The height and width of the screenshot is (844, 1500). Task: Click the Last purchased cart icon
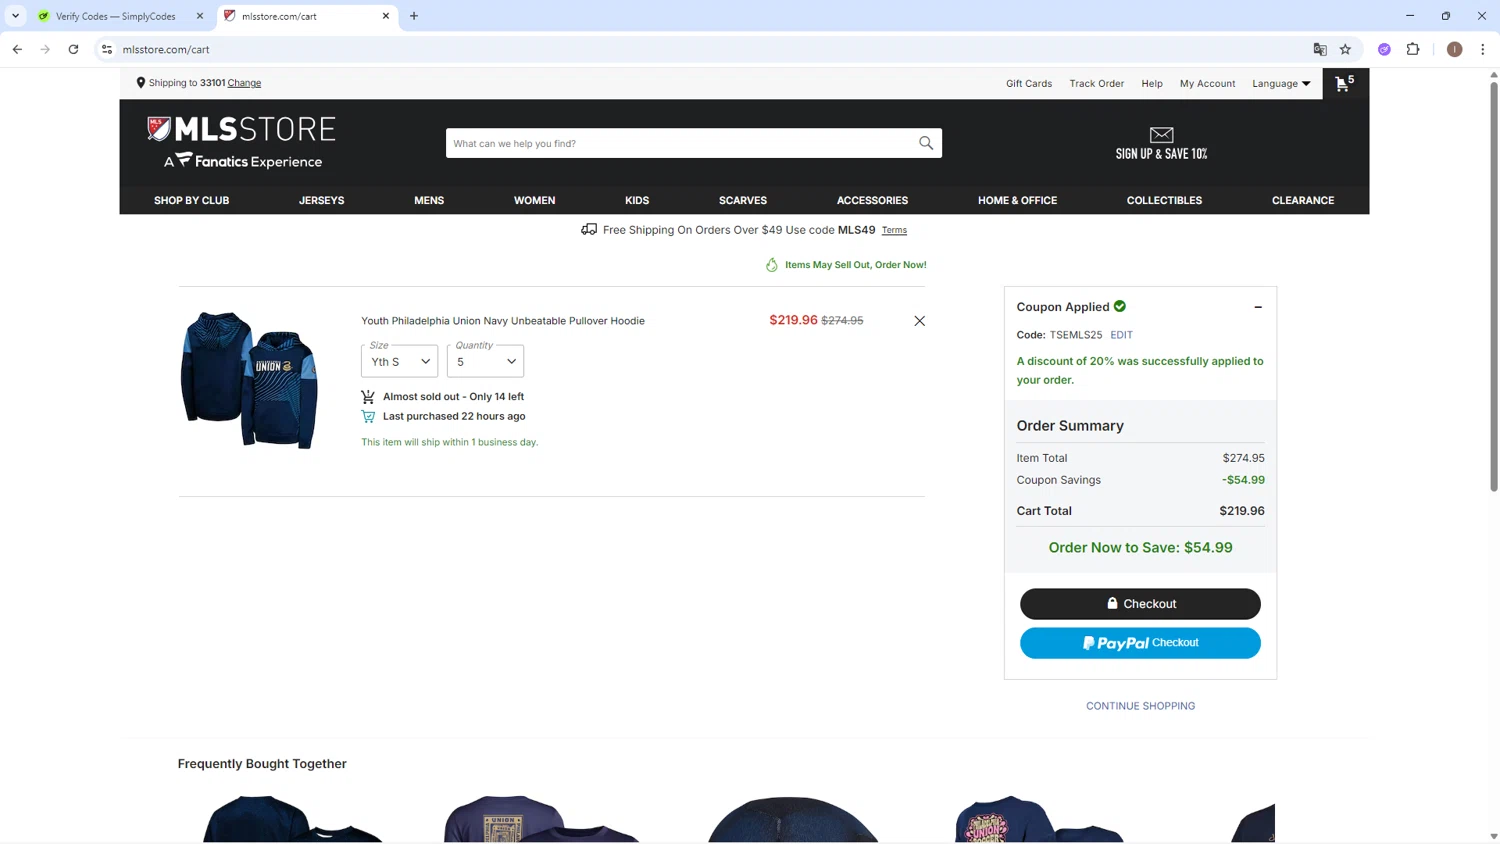click(x=368, y=416)
